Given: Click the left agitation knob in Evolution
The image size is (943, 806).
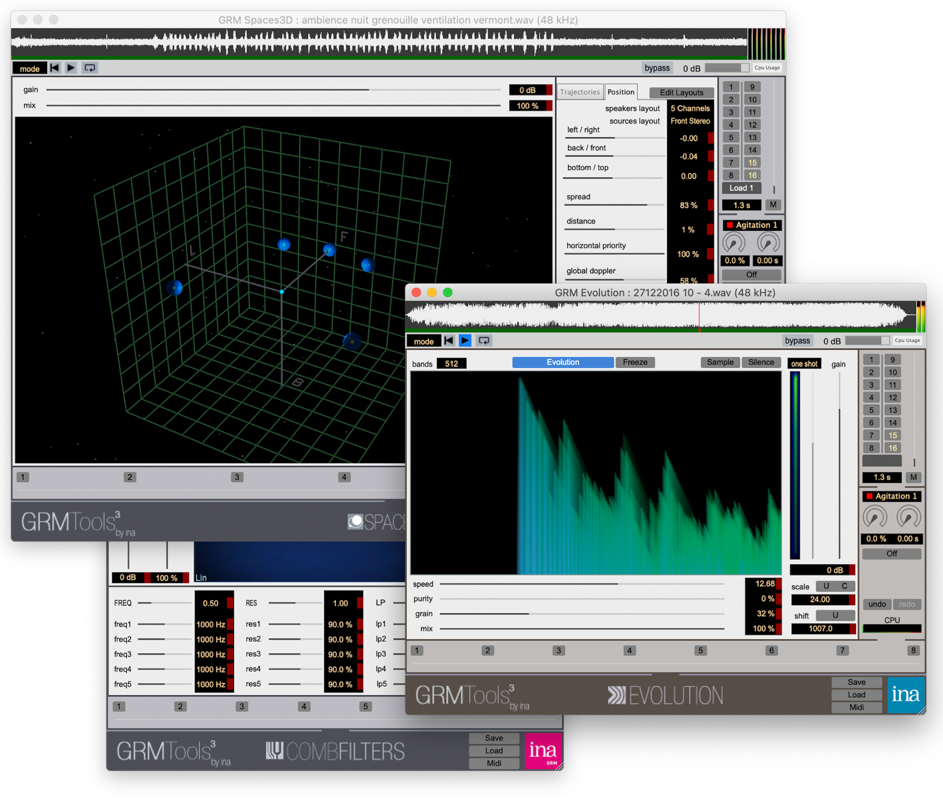Looking at the screenshot, I should pos(874,517).
